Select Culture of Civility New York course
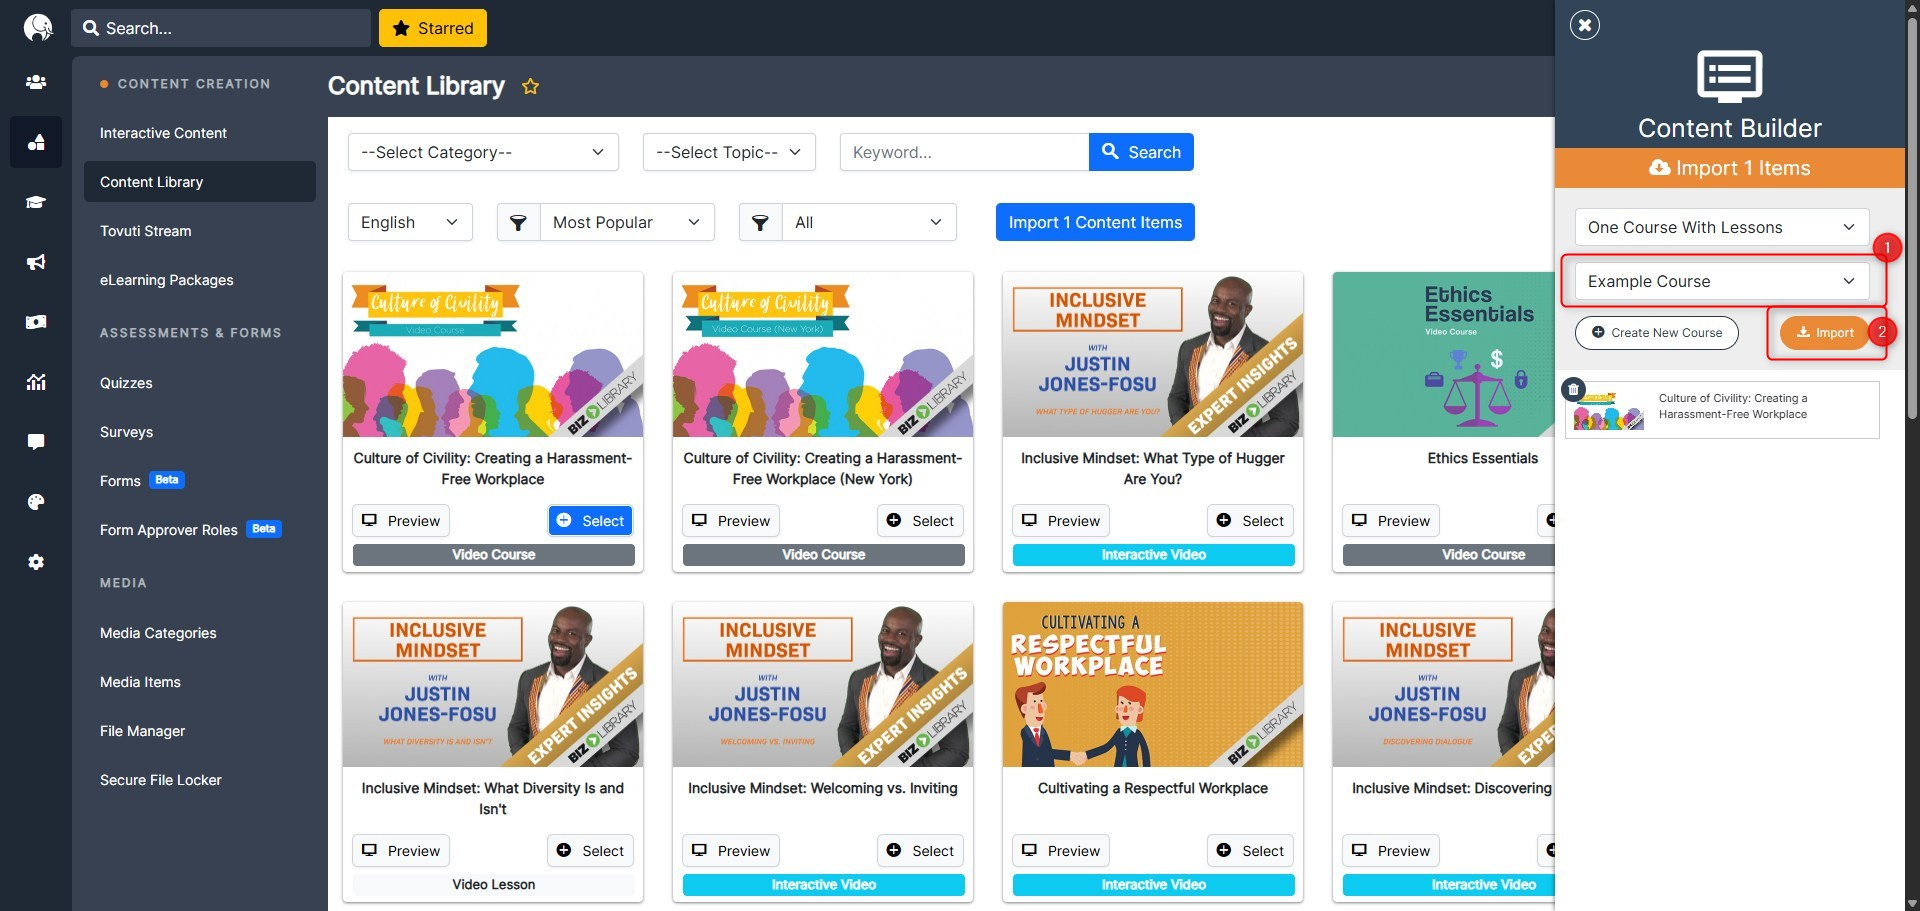This screenshot has width=1920, height=911. pos(921,521)
